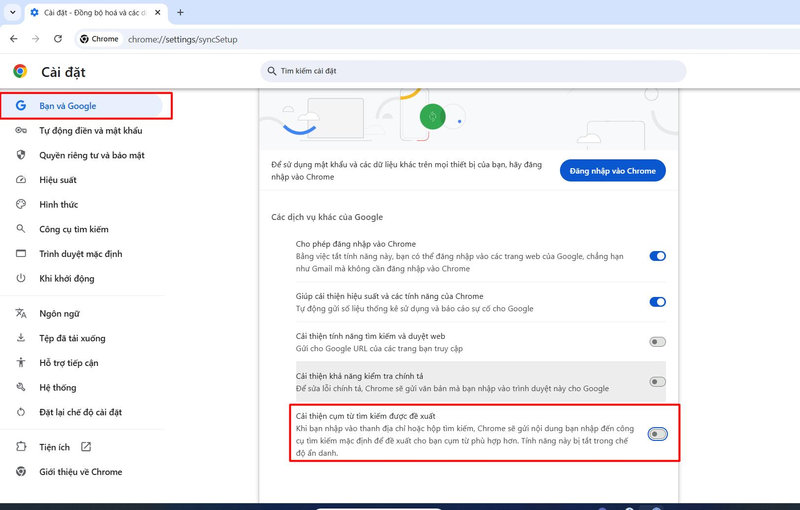Click the browser forward arrow
Image resolution: width=800 pixels, height=510 pixels.
tap(35, 39)
